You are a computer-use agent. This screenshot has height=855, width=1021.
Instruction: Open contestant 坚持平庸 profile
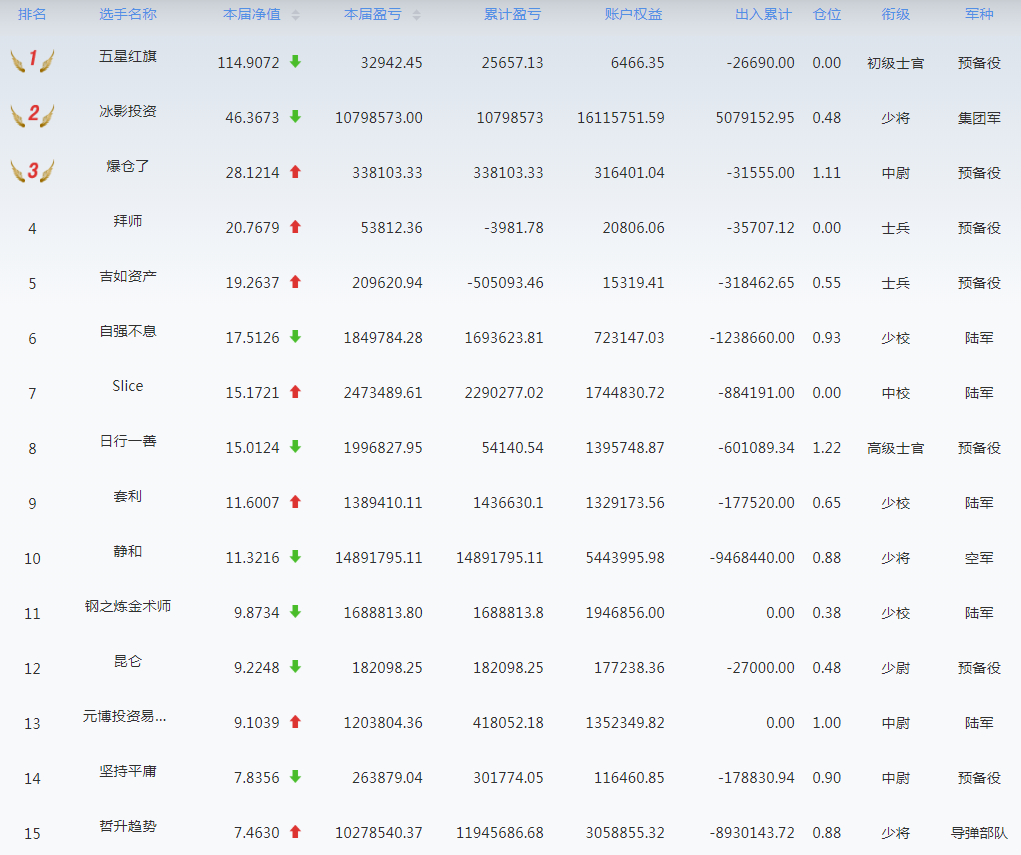click(x=128, y=772)
